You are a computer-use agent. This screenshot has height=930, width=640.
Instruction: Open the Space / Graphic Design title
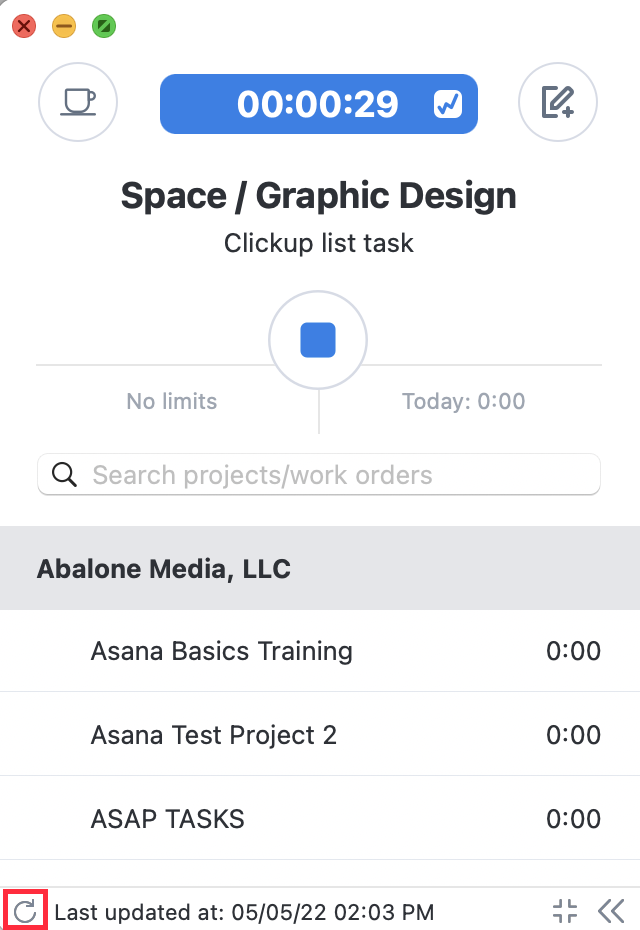[x=319, y=196]
